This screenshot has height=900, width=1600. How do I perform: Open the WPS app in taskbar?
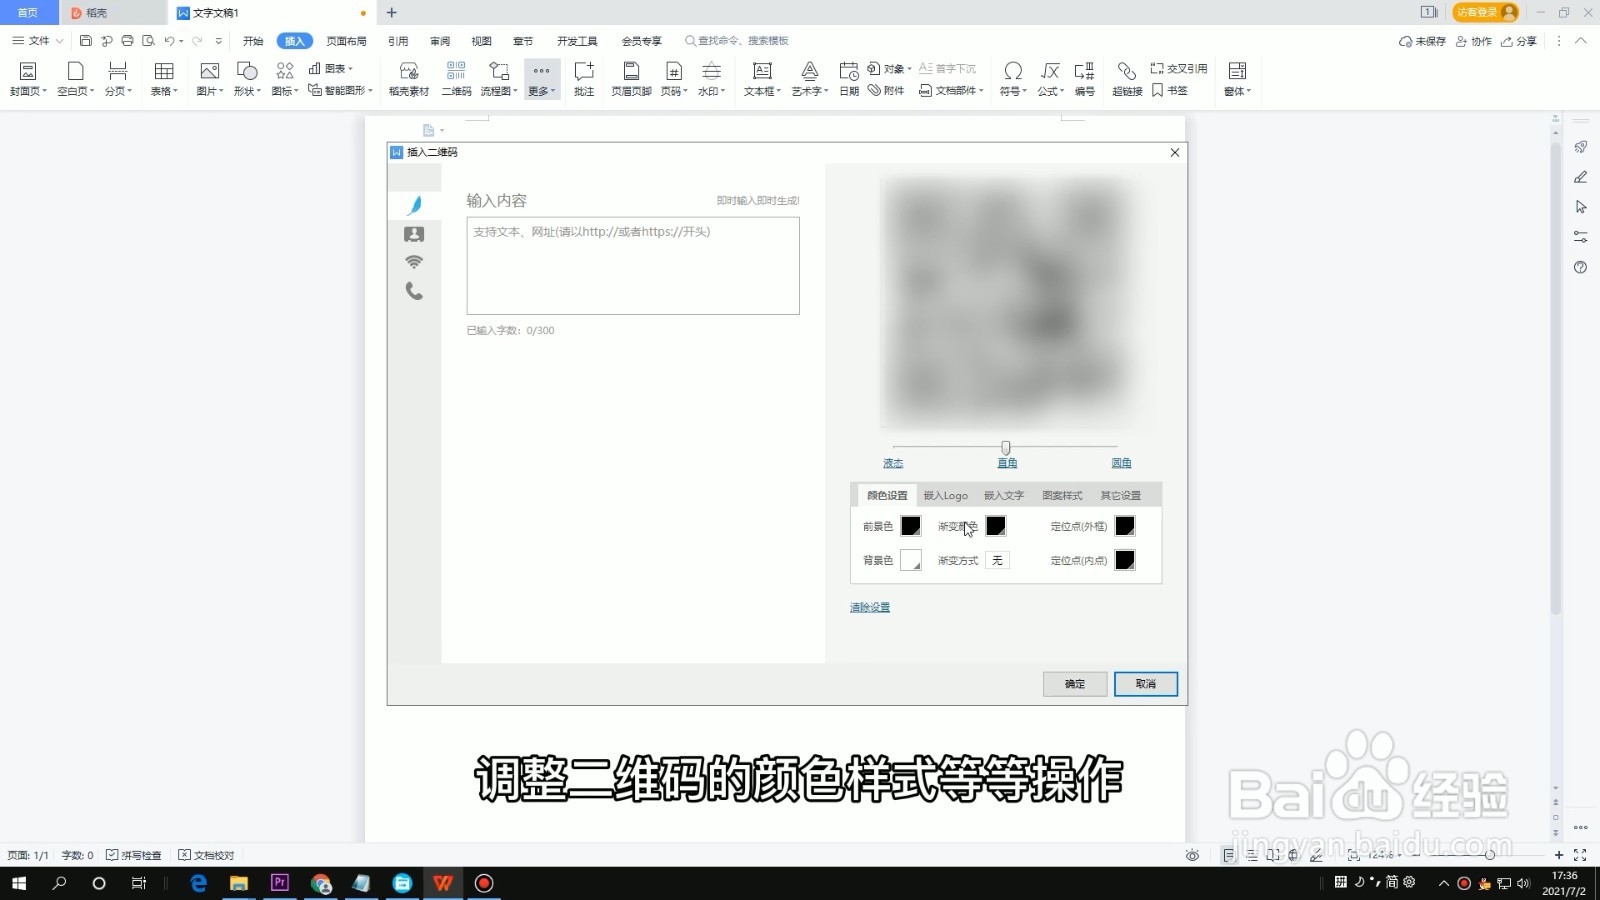pyautogui.click(x=443, y=883)
